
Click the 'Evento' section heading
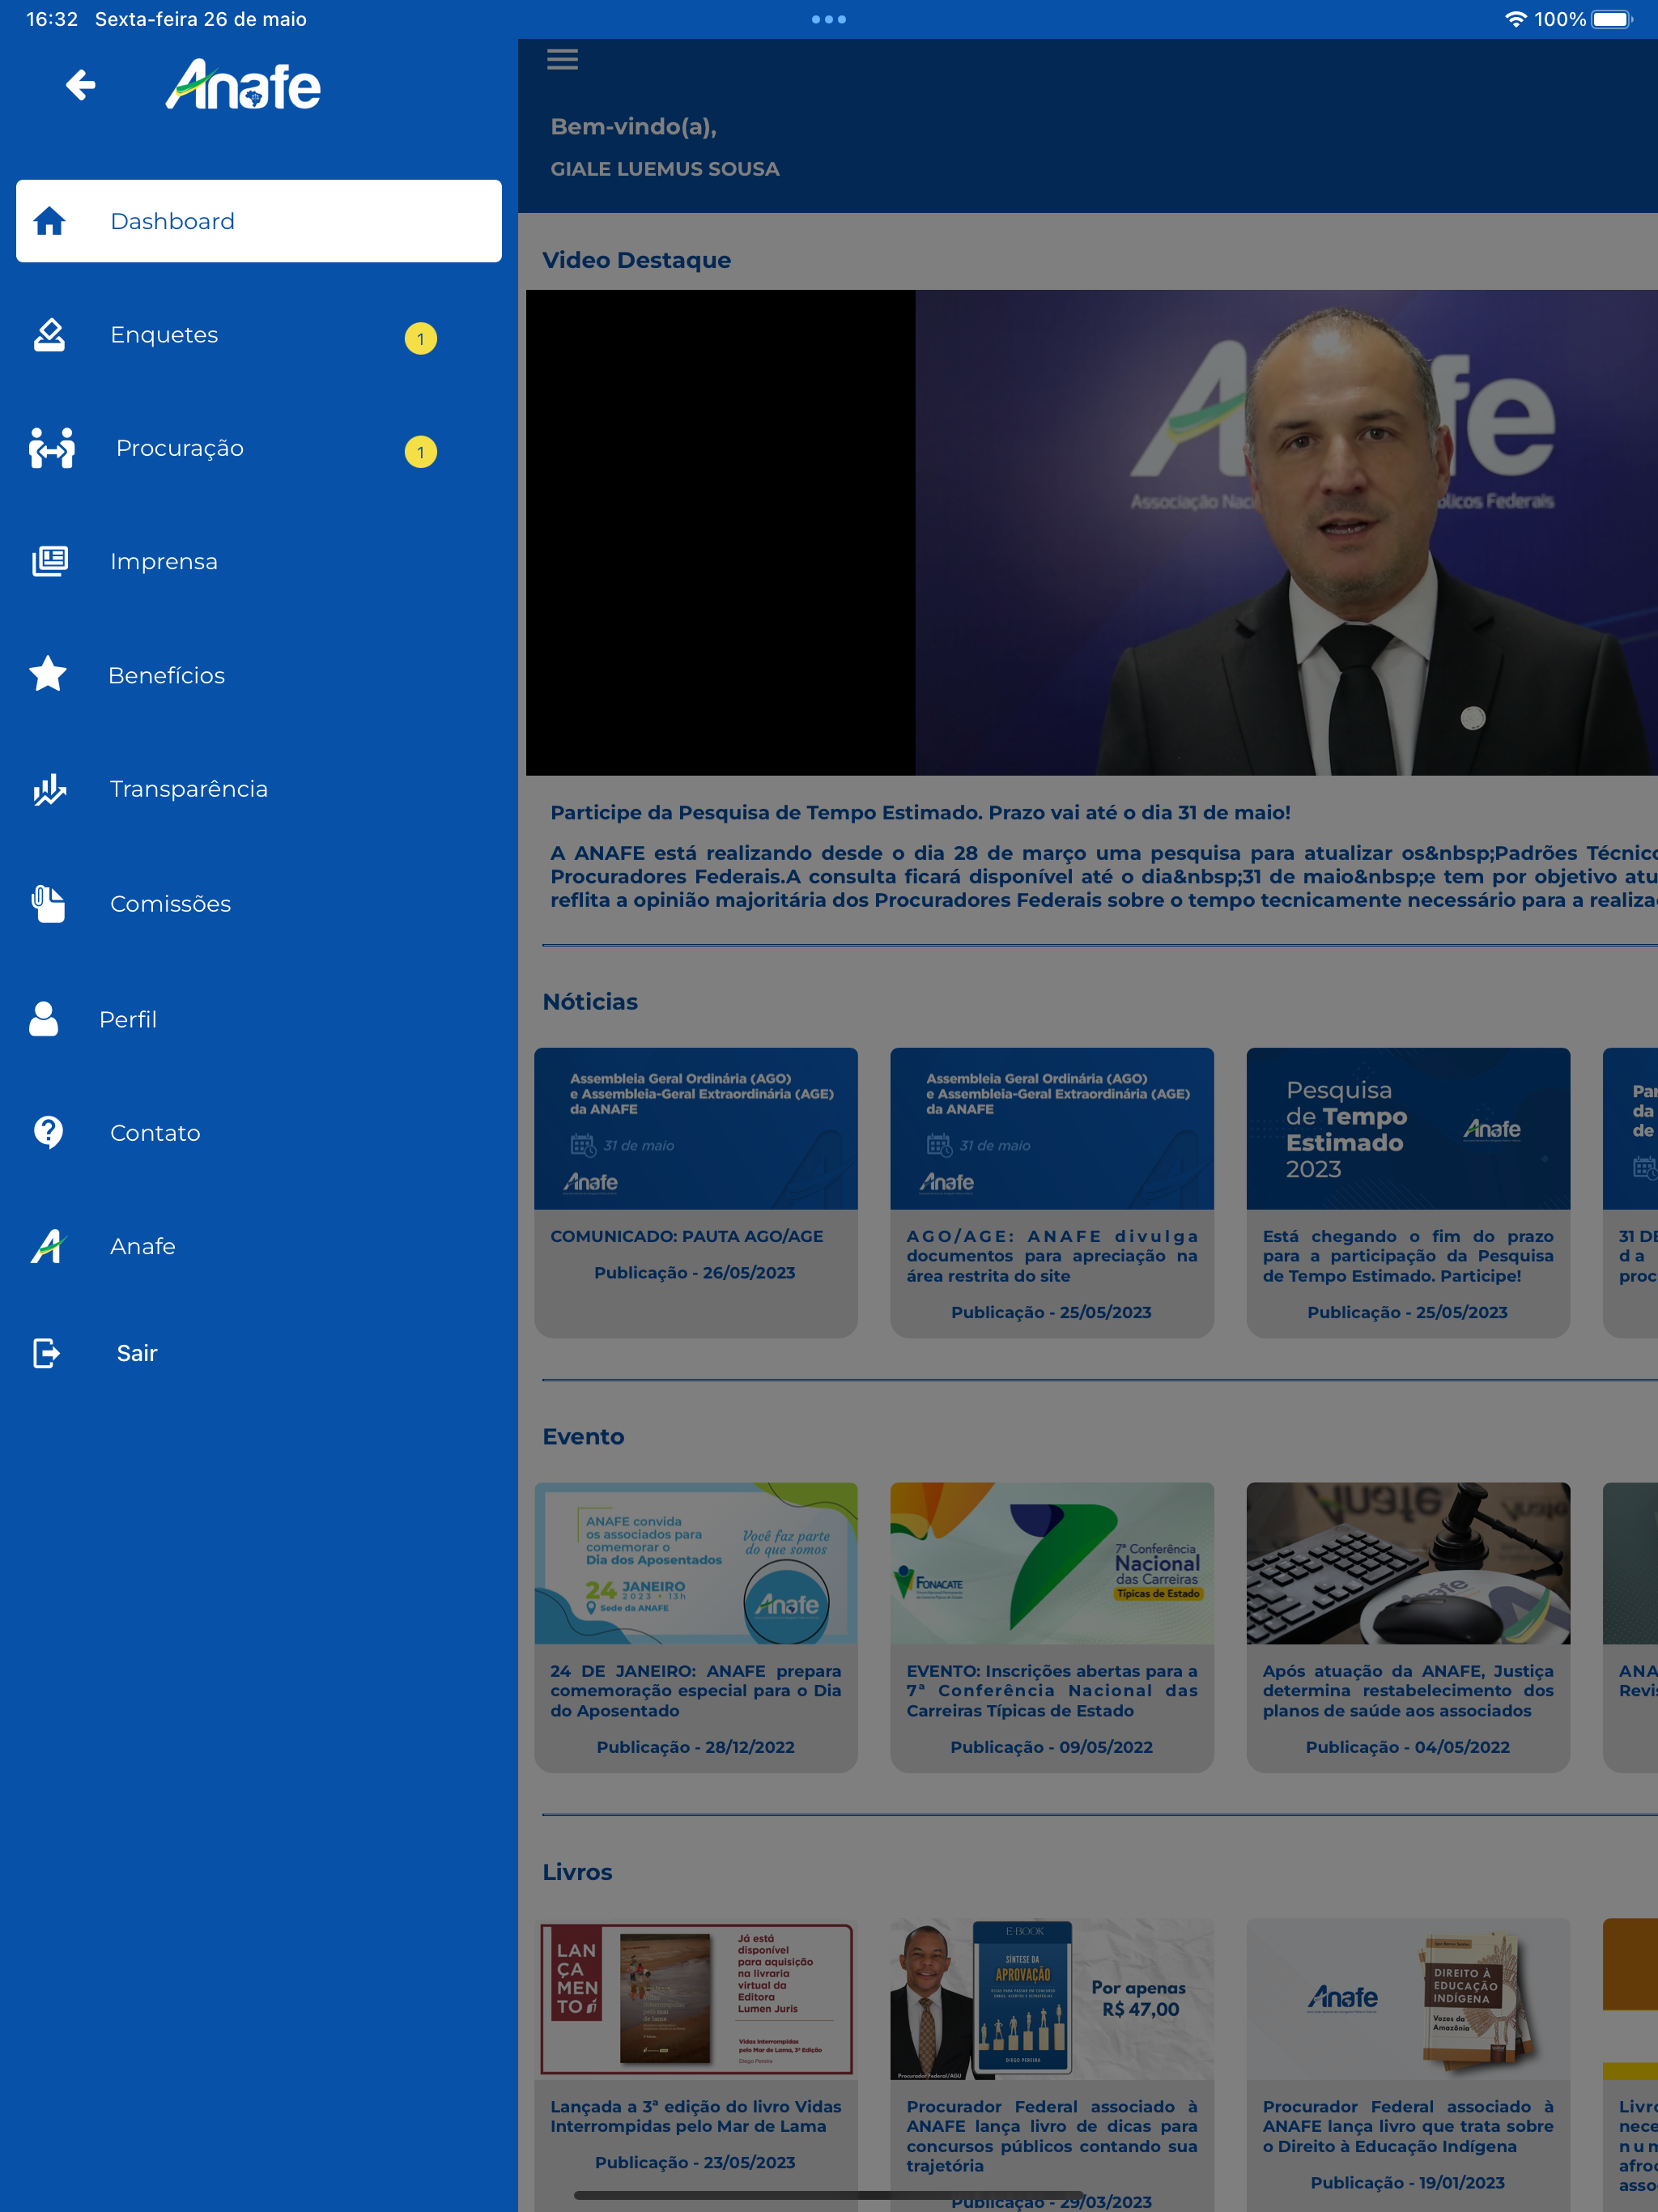click(x=583, y=1436)
